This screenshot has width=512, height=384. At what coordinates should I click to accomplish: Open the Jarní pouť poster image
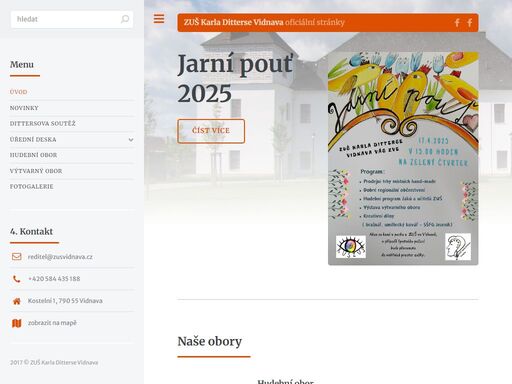click(403, 158)
